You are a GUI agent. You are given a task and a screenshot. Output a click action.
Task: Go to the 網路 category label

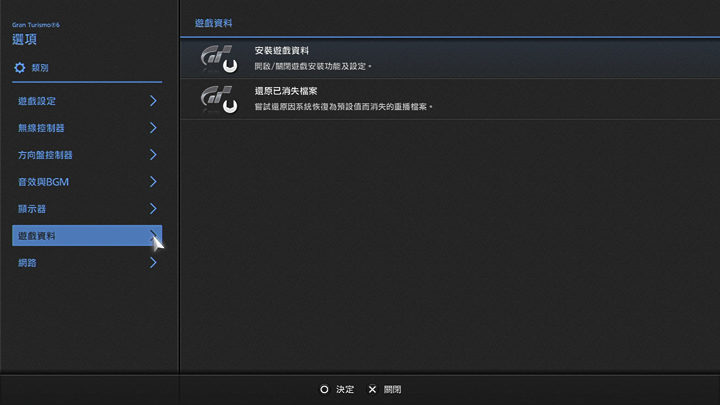tap(28, 263)
